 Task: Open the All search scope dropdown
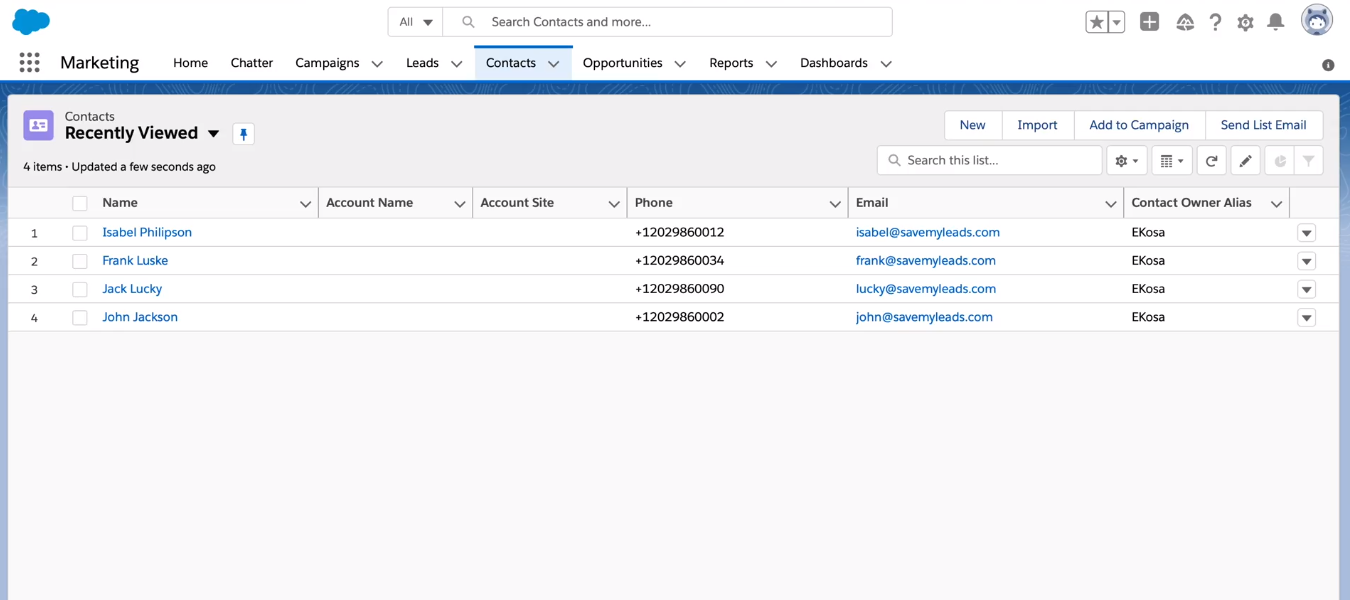coord(415,22)
